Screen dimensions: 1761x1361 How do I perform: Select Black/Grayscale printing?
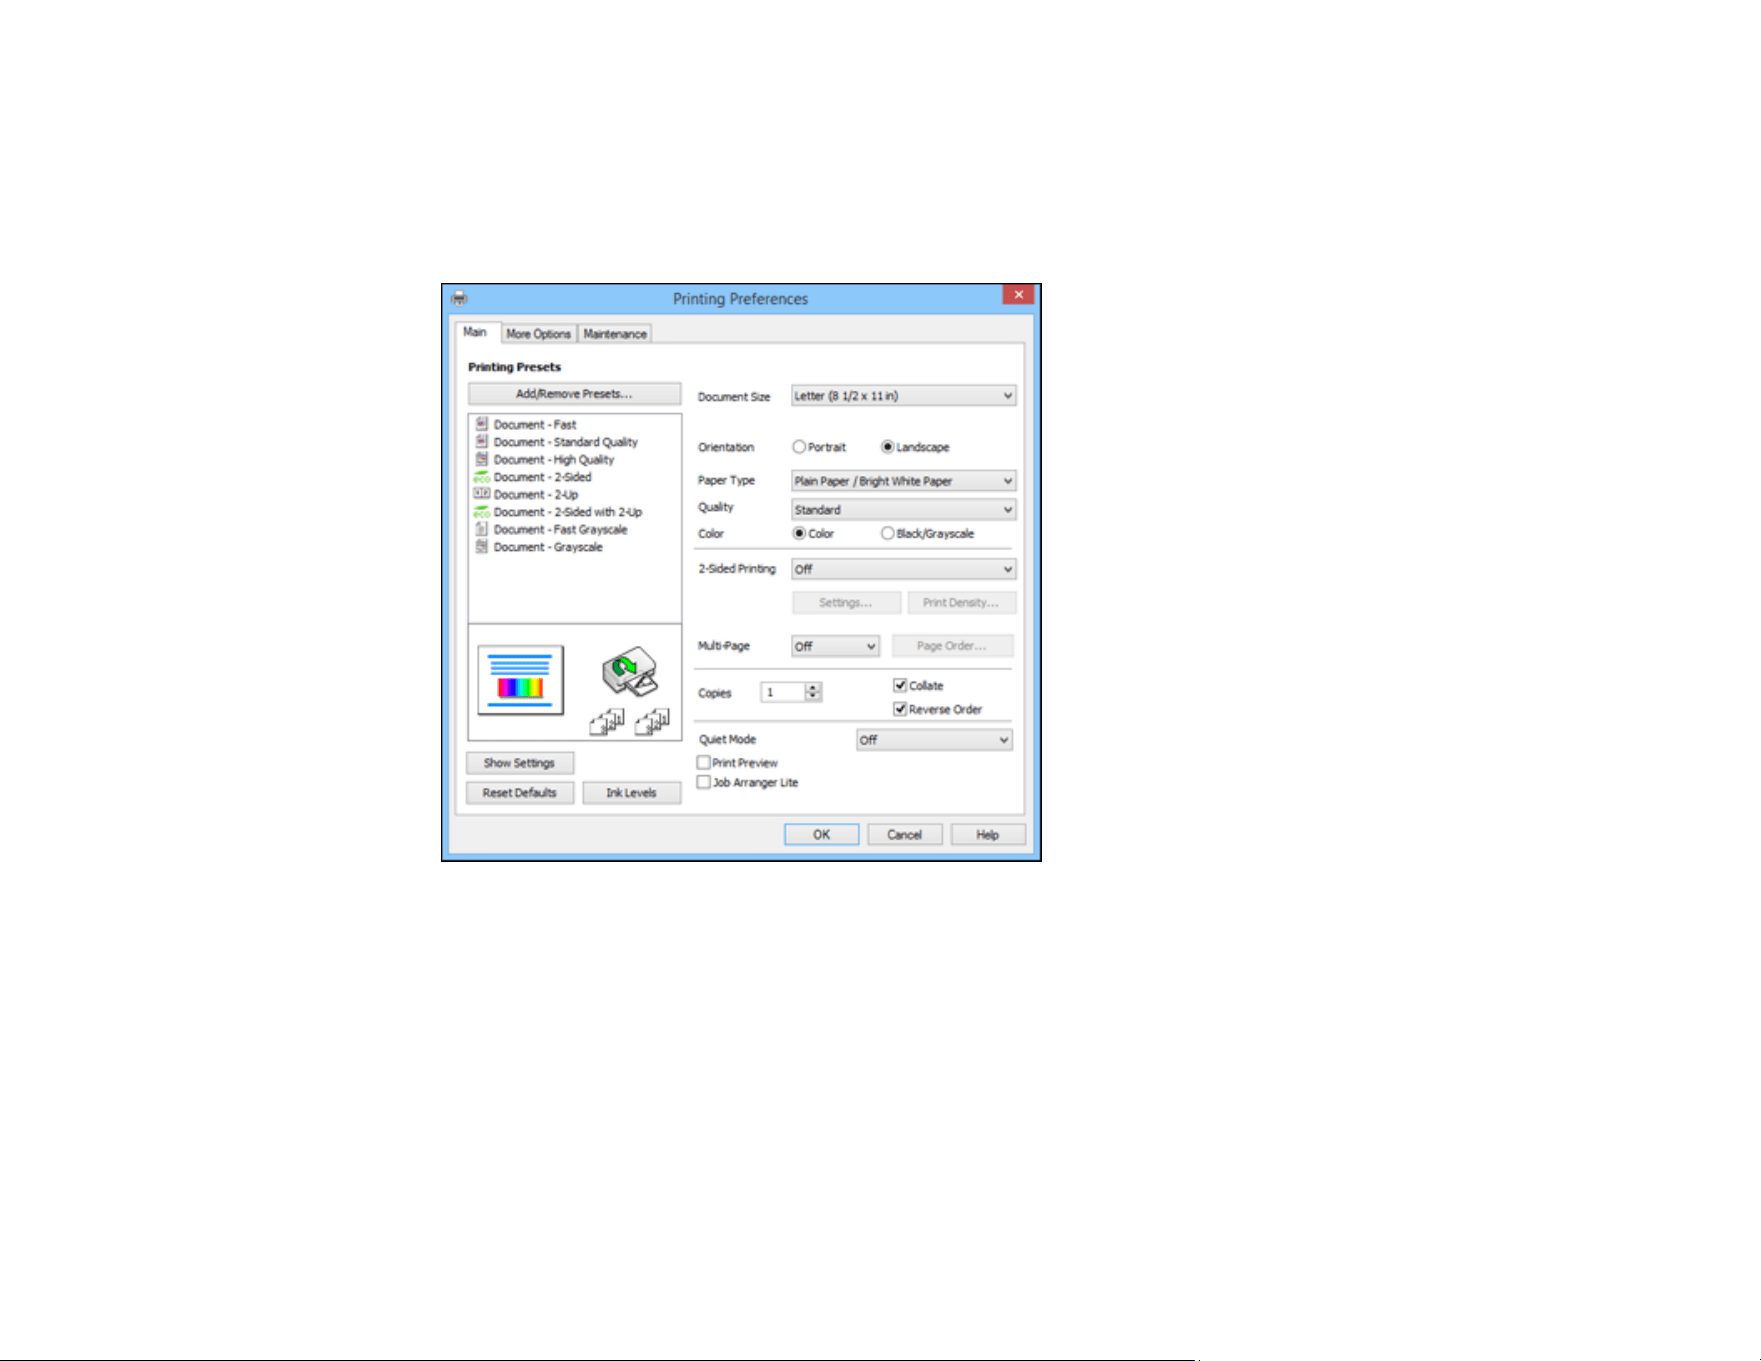[887, 533]
